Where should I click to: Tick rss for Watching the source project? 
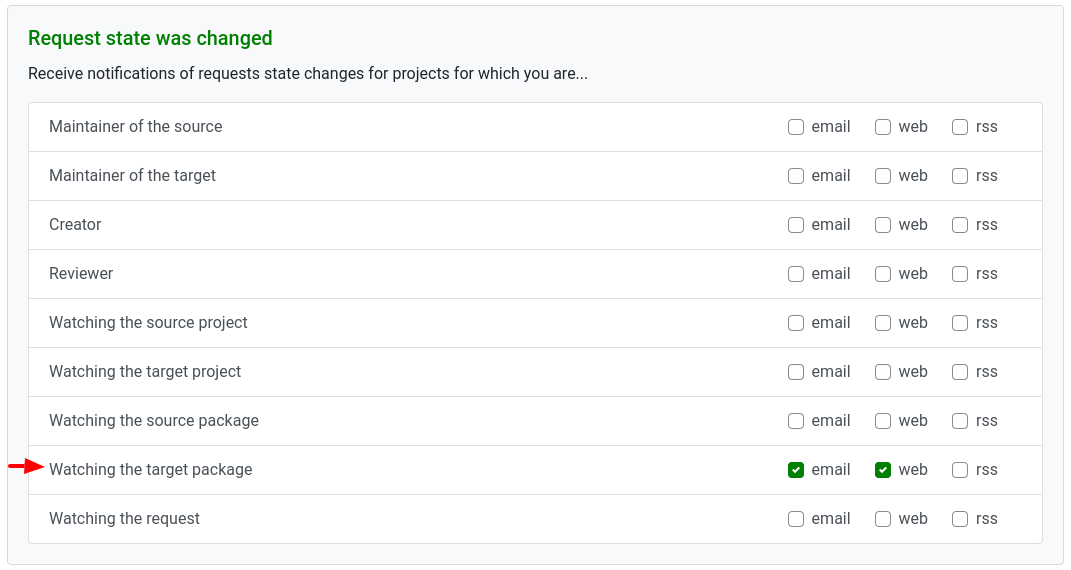[960, 323]
